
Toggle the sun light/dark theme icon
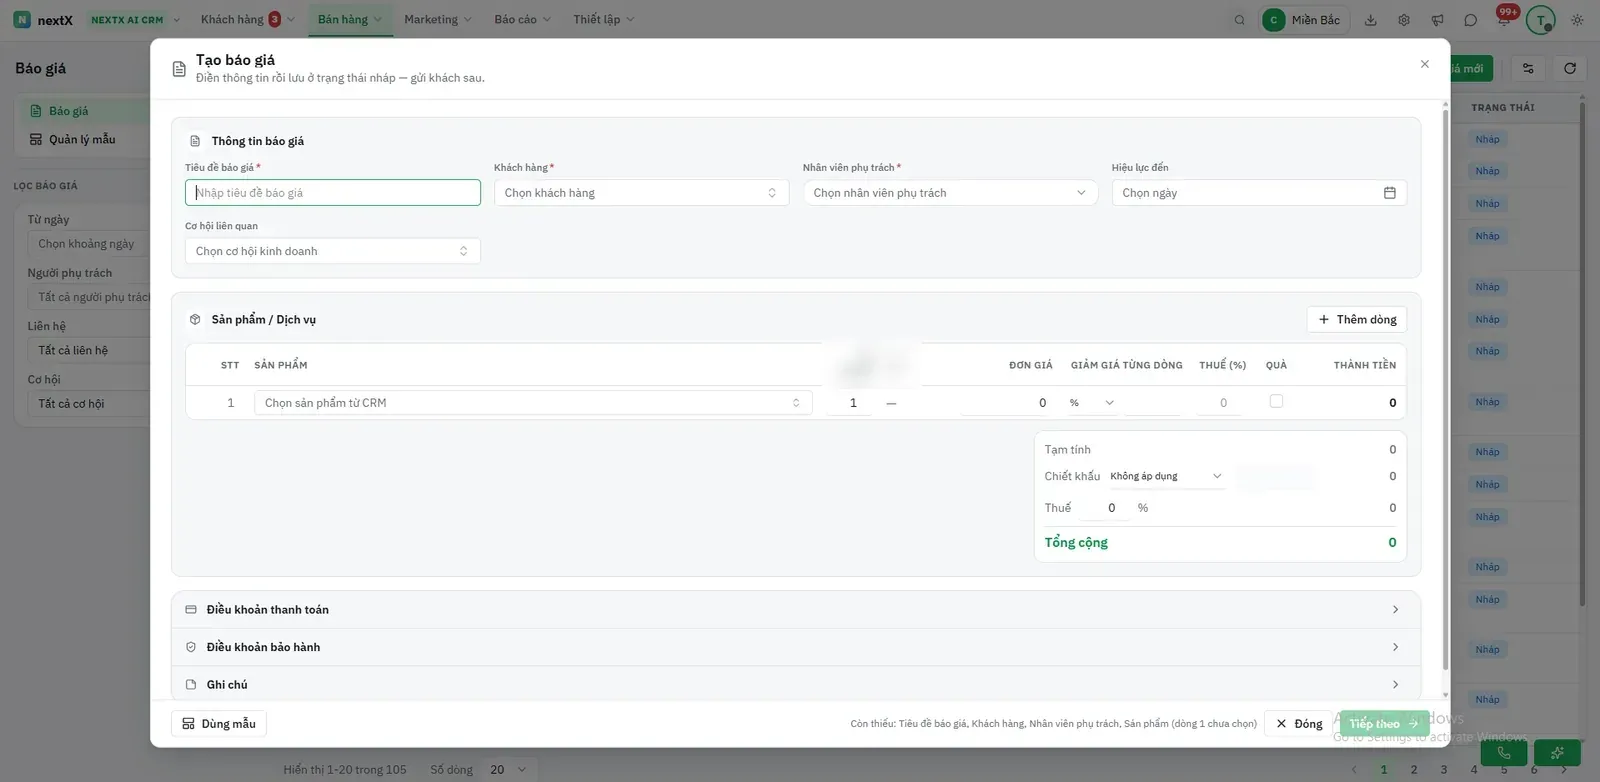coord(1577,20)
